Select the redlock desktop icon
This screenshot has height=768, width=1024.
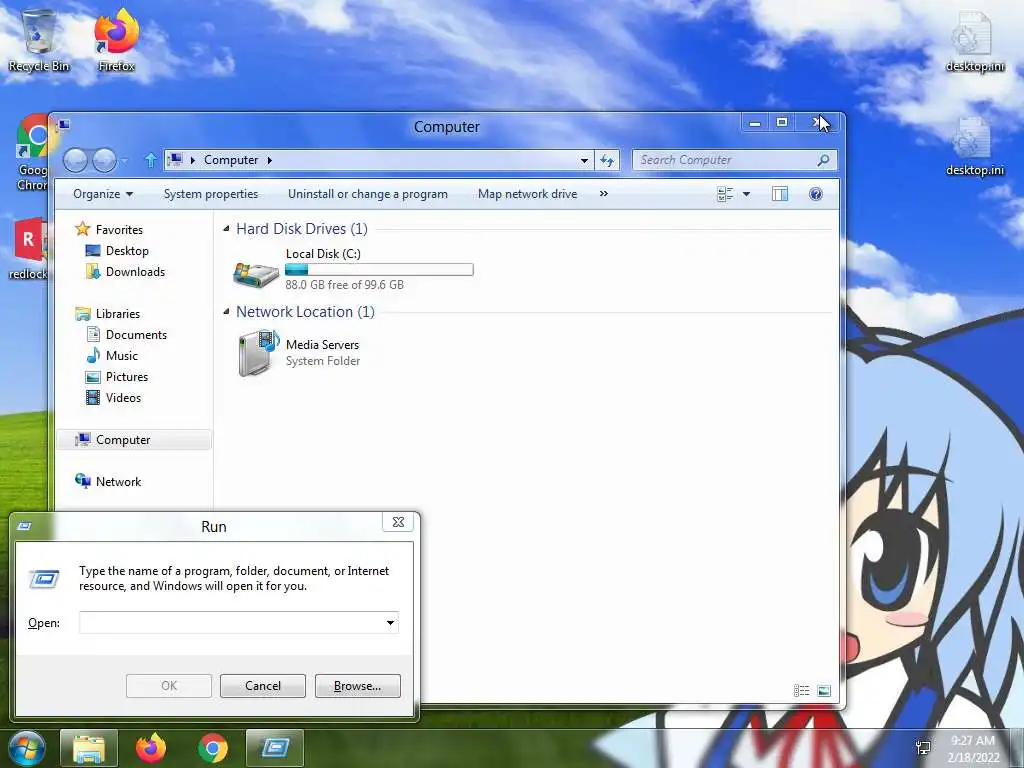tap(29, 249)
